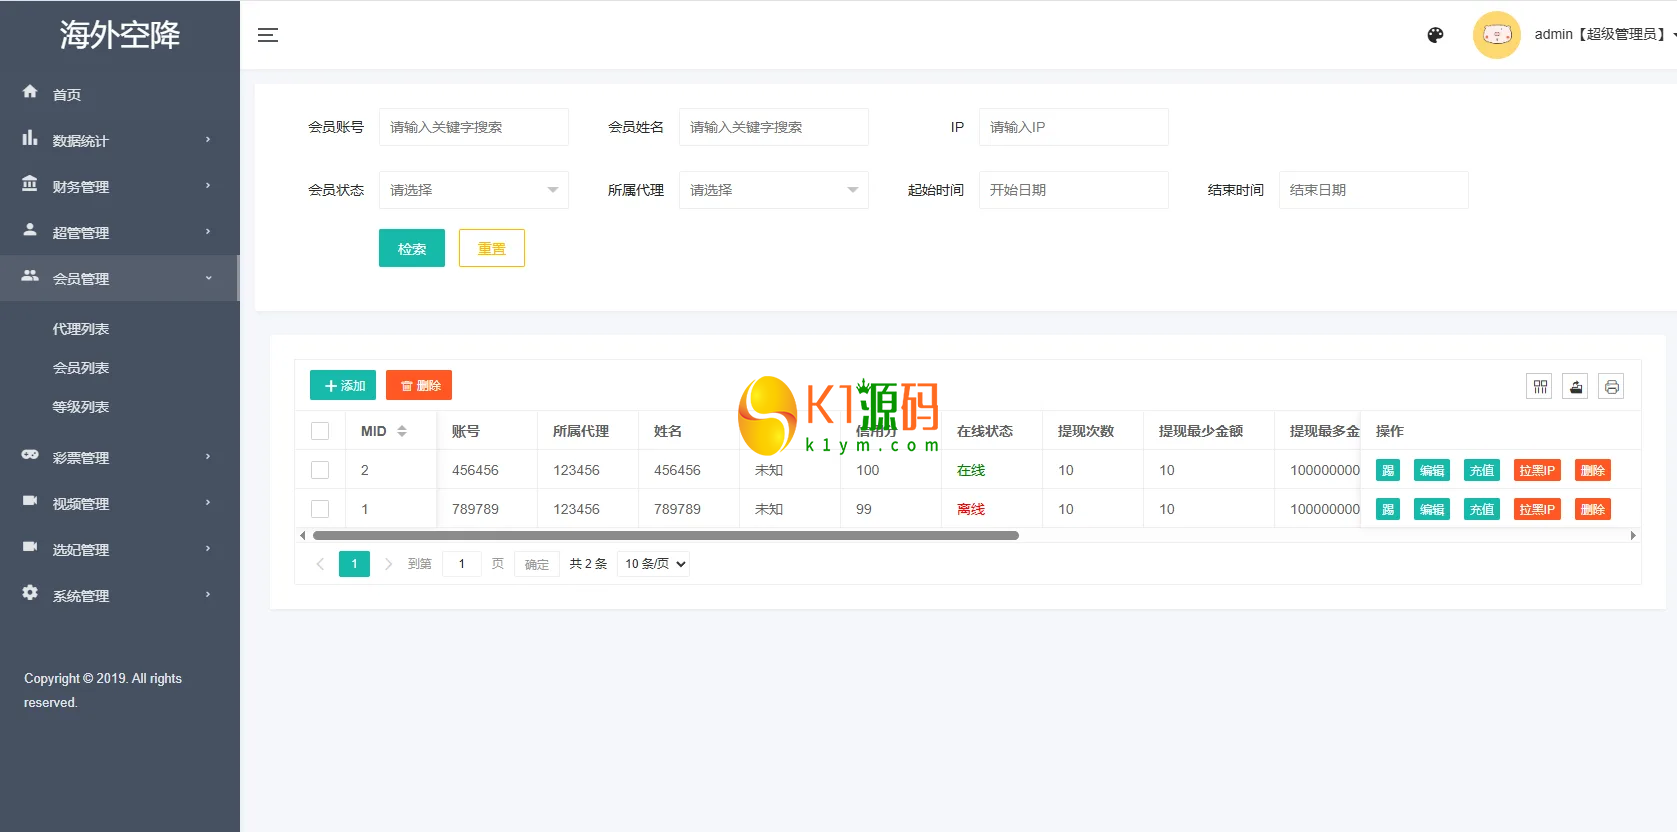Expand the 数据统计 menu chevron

tap(208, 140)
